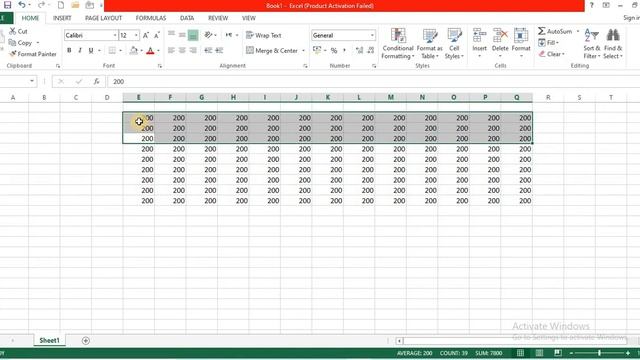640x360 pixels.
Task: Activate the Format Painter
Action: tap(33, 54)
